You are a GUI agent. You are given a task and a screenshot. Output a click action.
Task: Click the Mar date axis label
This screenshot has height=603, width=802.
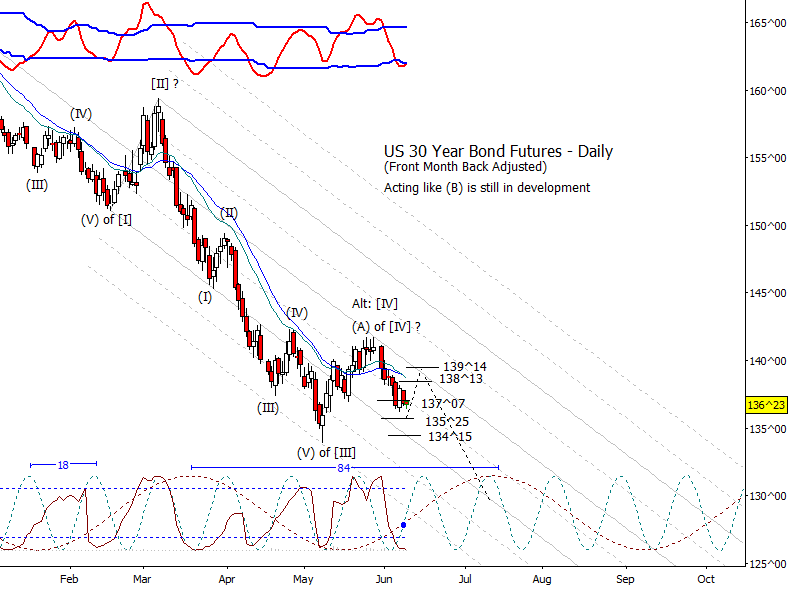coord(142,579)
